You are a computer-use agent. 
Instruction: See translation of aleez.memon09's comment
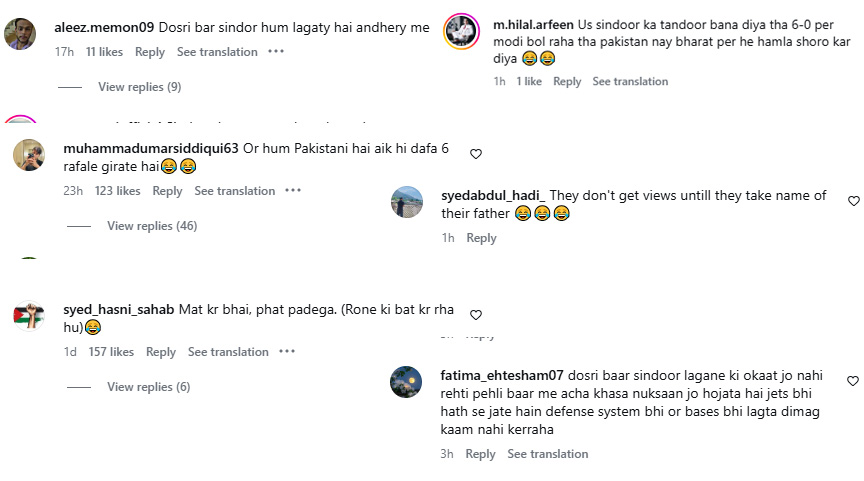tap(217, 52)
